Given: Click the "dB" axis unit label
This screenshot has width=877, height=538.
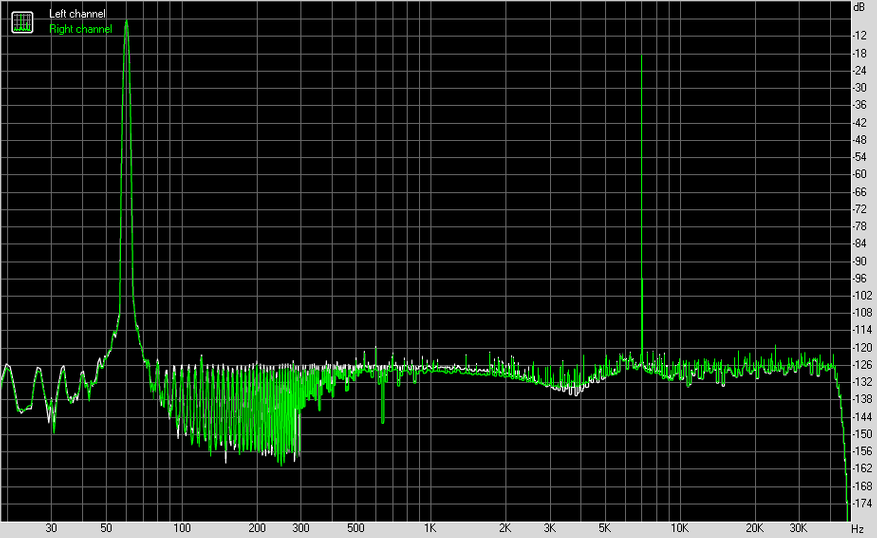Looking at the screenshot, I should click(x=859, y=7).
